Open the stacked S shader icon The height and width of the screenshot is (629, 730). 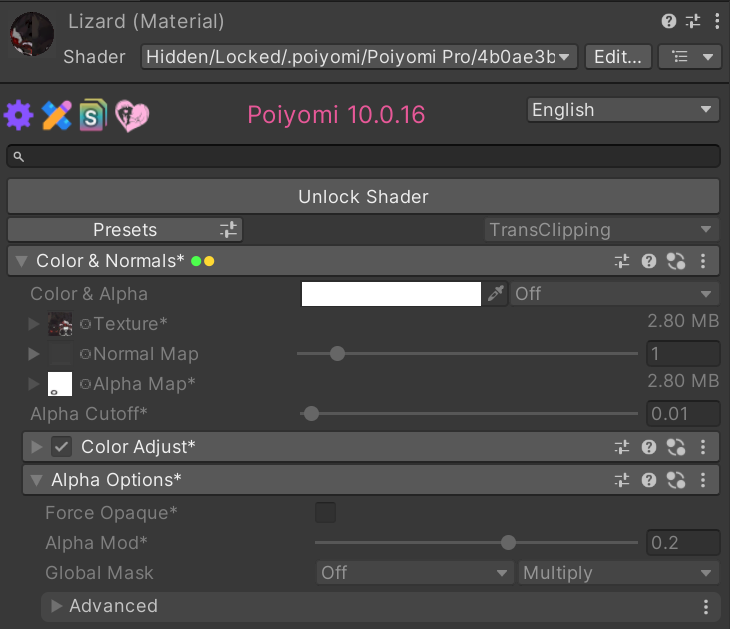(x=93, y=115)
